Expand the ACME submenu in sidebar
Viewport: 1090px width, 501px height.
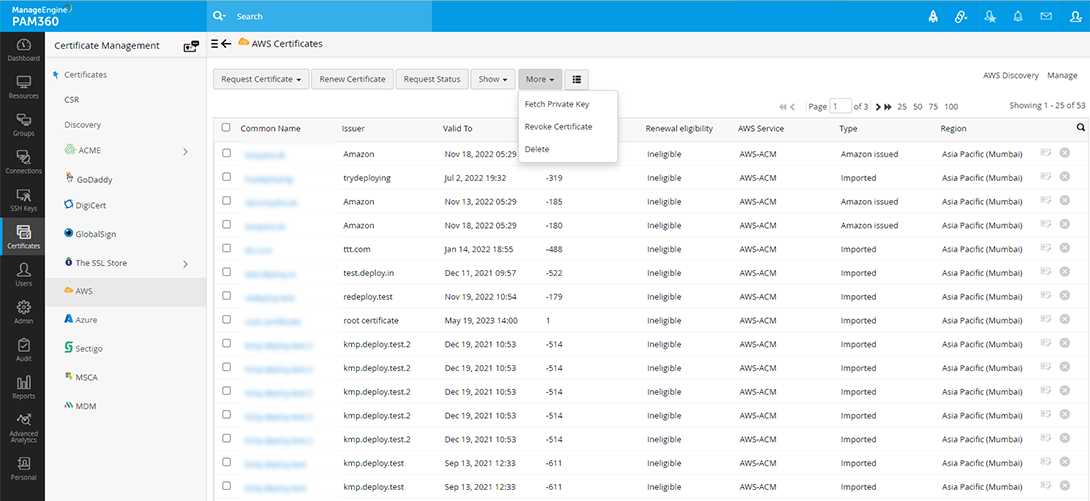[185, 151]
